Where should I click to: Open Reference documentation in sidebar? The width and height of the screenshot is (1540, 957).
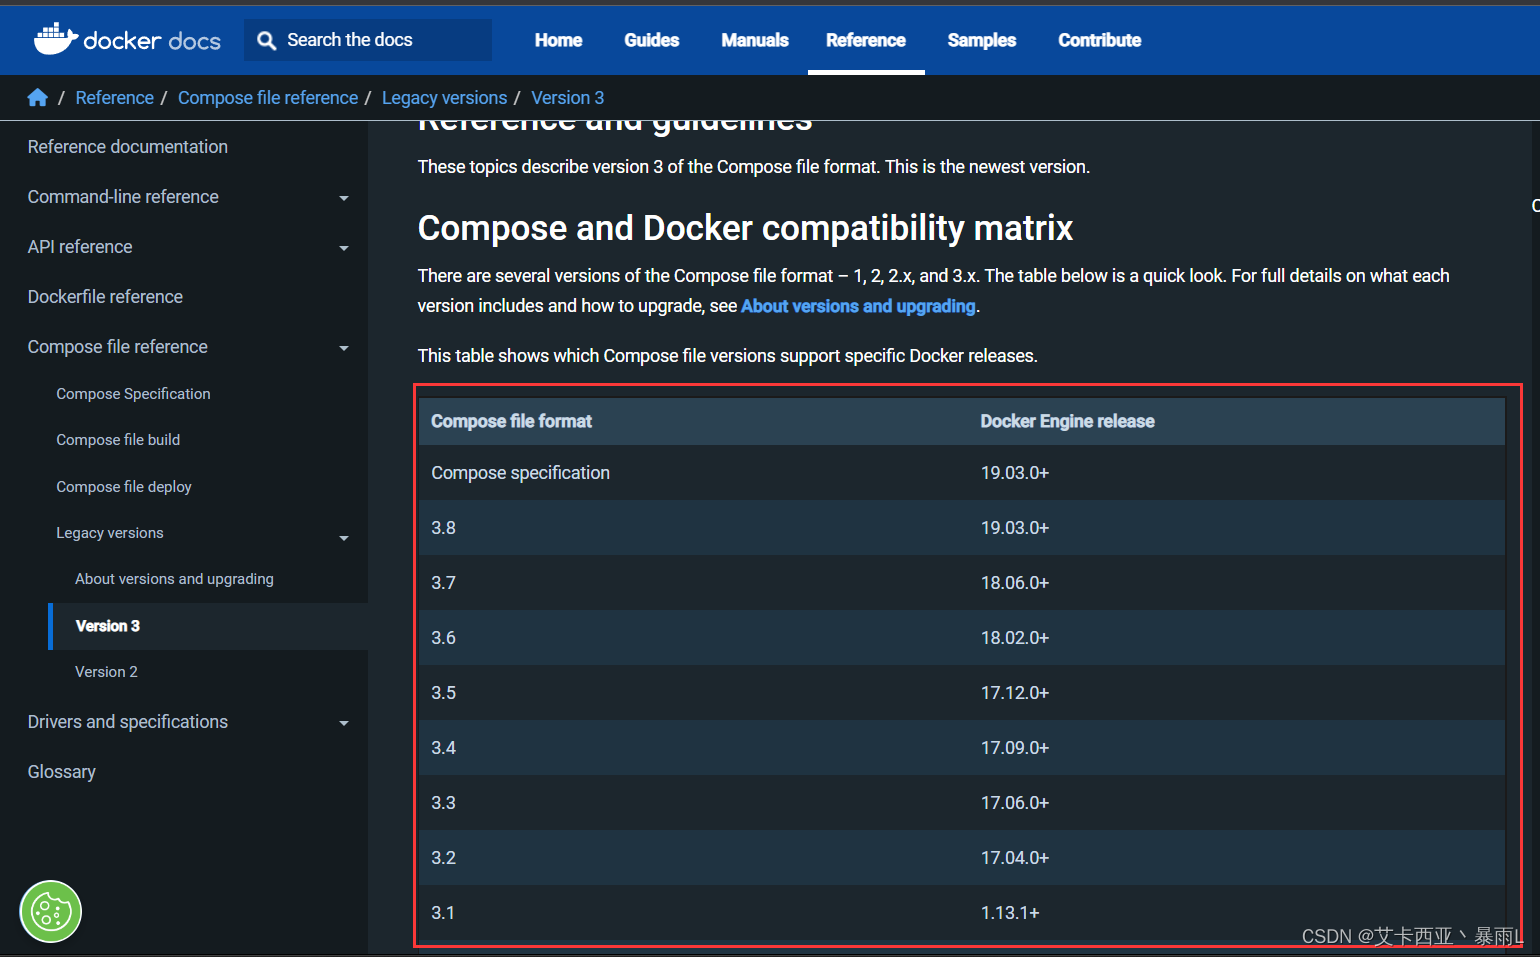pos(128,147)
